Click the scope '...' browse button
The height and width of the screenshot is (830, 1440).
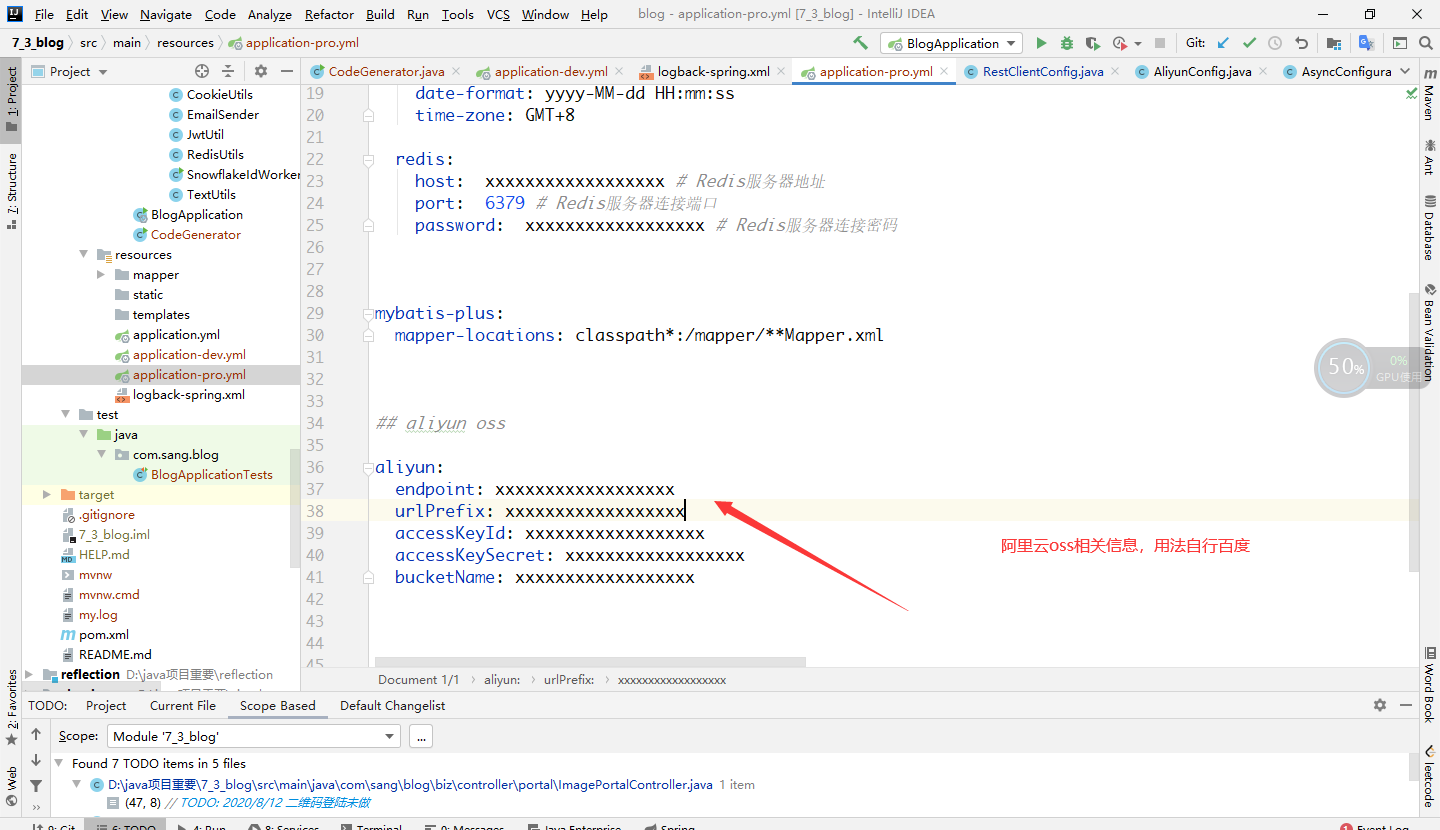[x=420, y=736]
